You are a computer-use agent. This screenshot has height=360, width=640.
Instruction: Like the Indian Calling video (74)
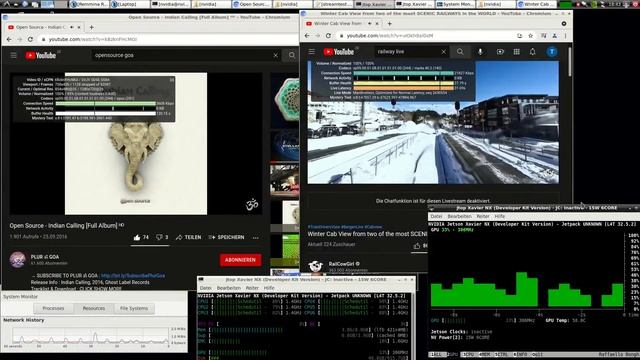click(141, 237)
